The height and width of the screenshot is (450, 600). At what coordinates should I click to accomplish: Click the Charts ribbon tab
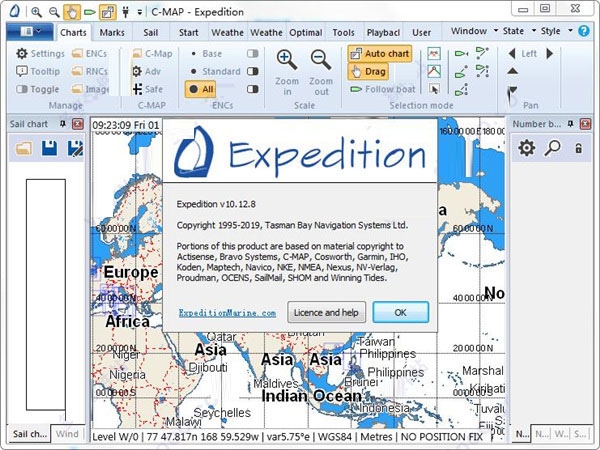[x=73, y=33]
